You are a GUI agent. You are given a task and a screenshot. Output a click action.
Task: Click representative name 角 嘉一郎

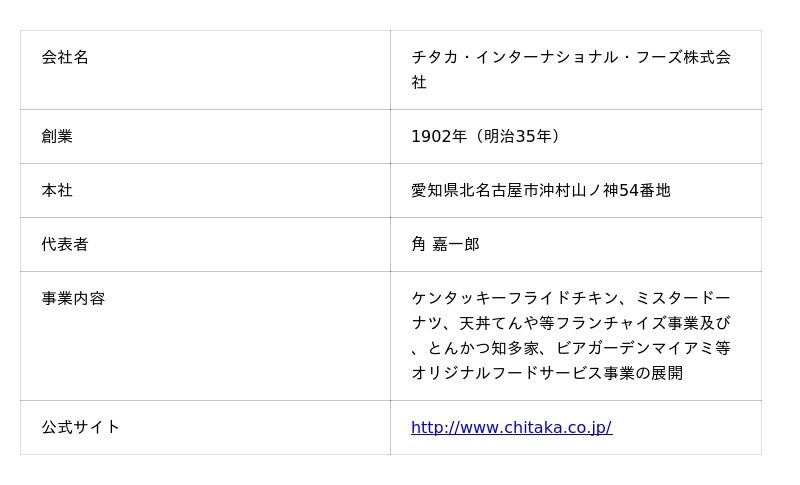tap(446, 245)
